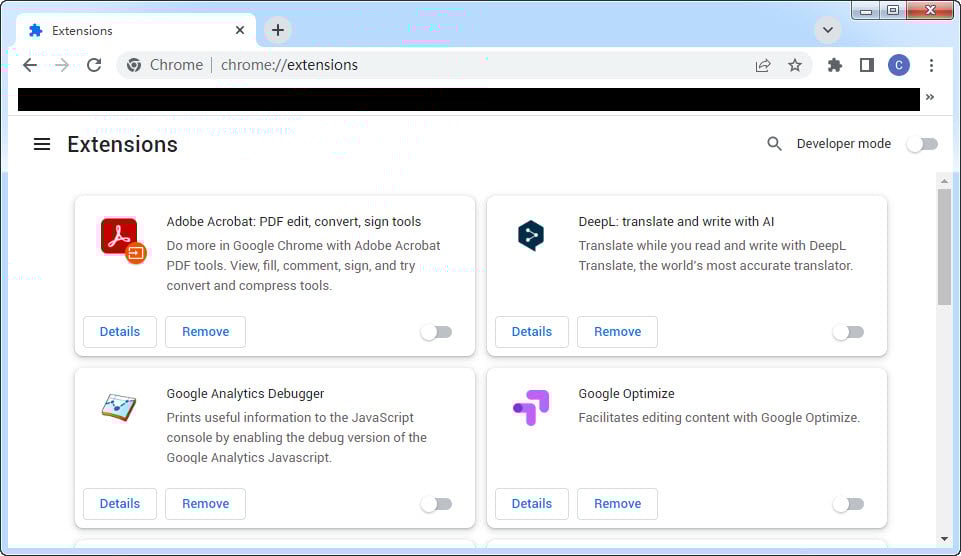This screenshot has height=556, width=961.
Task: Click the scrollbar up arrow
Action: [944, 181]
